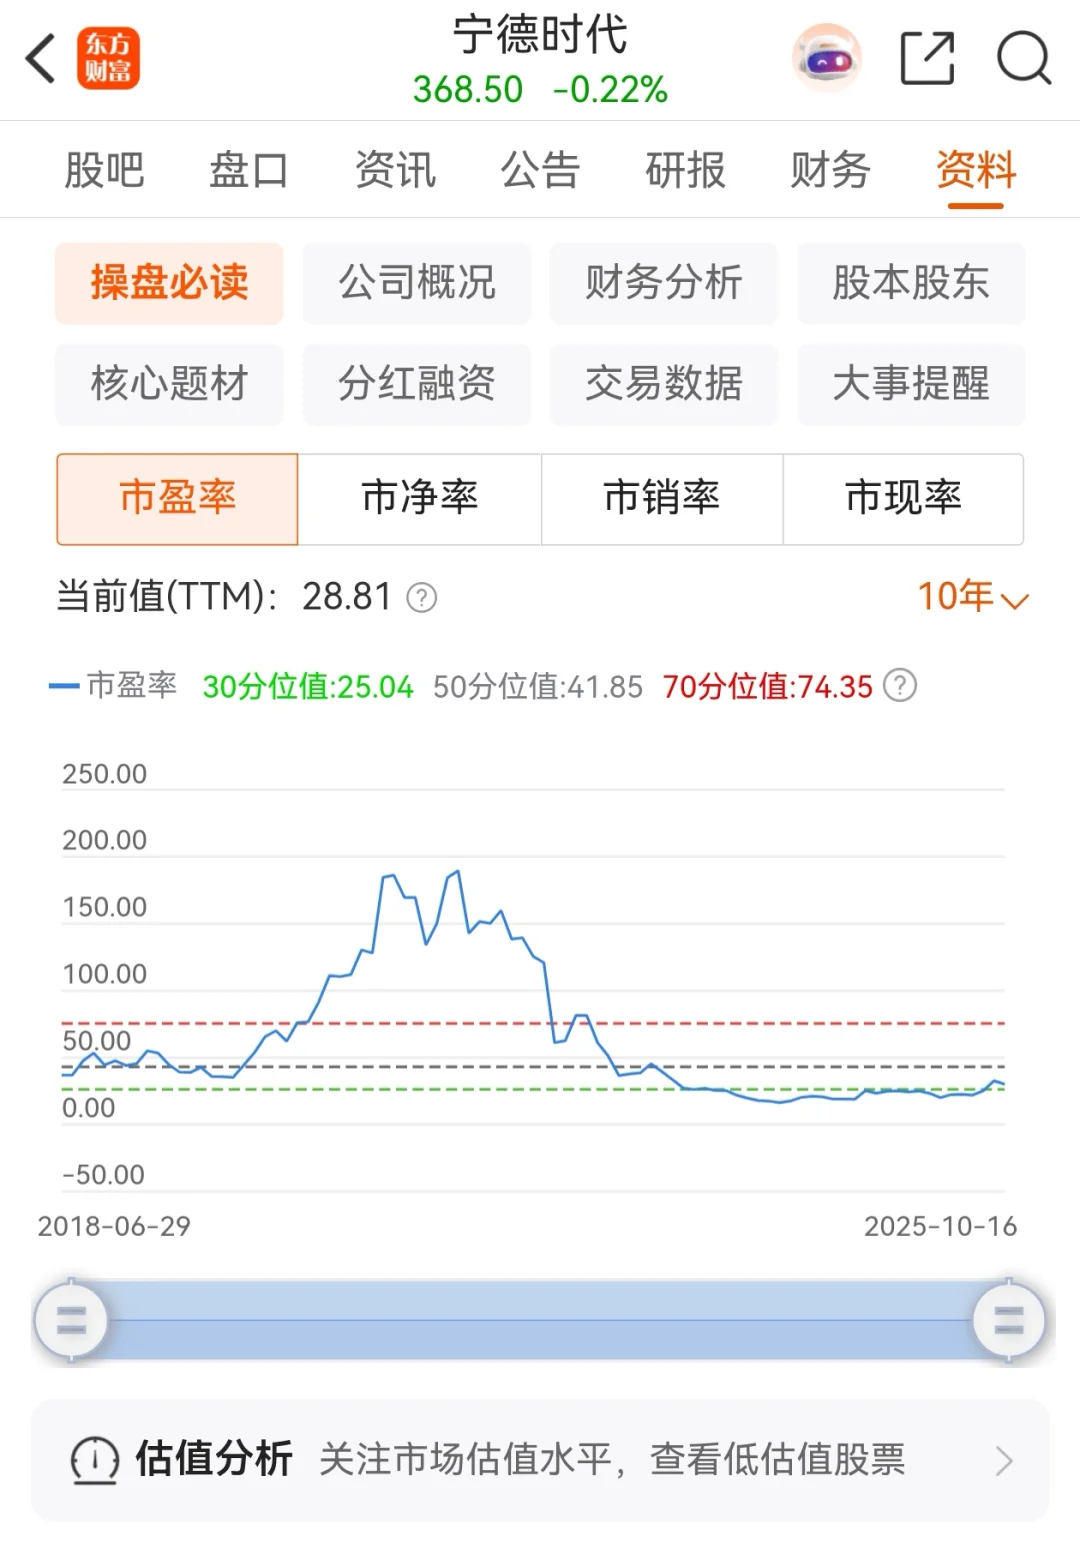Open the search magnifier icon
Image resolution: width=1080 pixels, height=1554 pixels.
[1024, 58]
